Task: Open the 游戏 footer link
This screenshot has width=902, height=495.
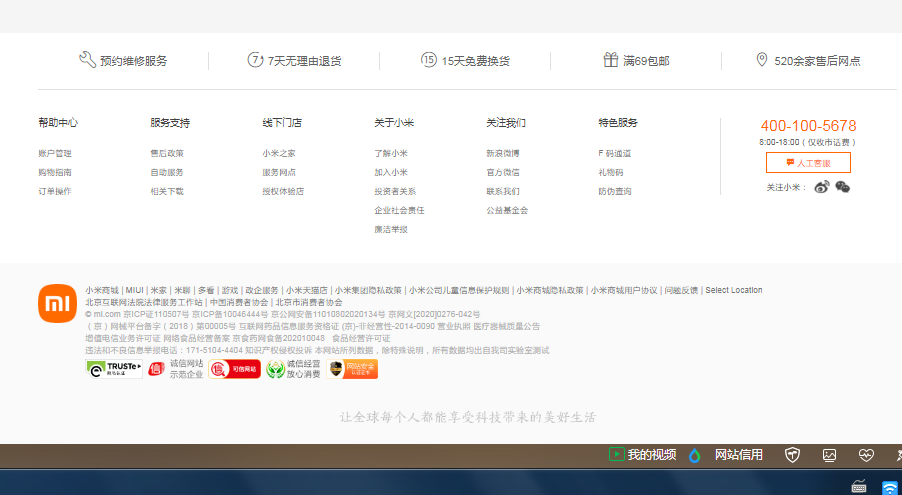Action: (230, 290)
